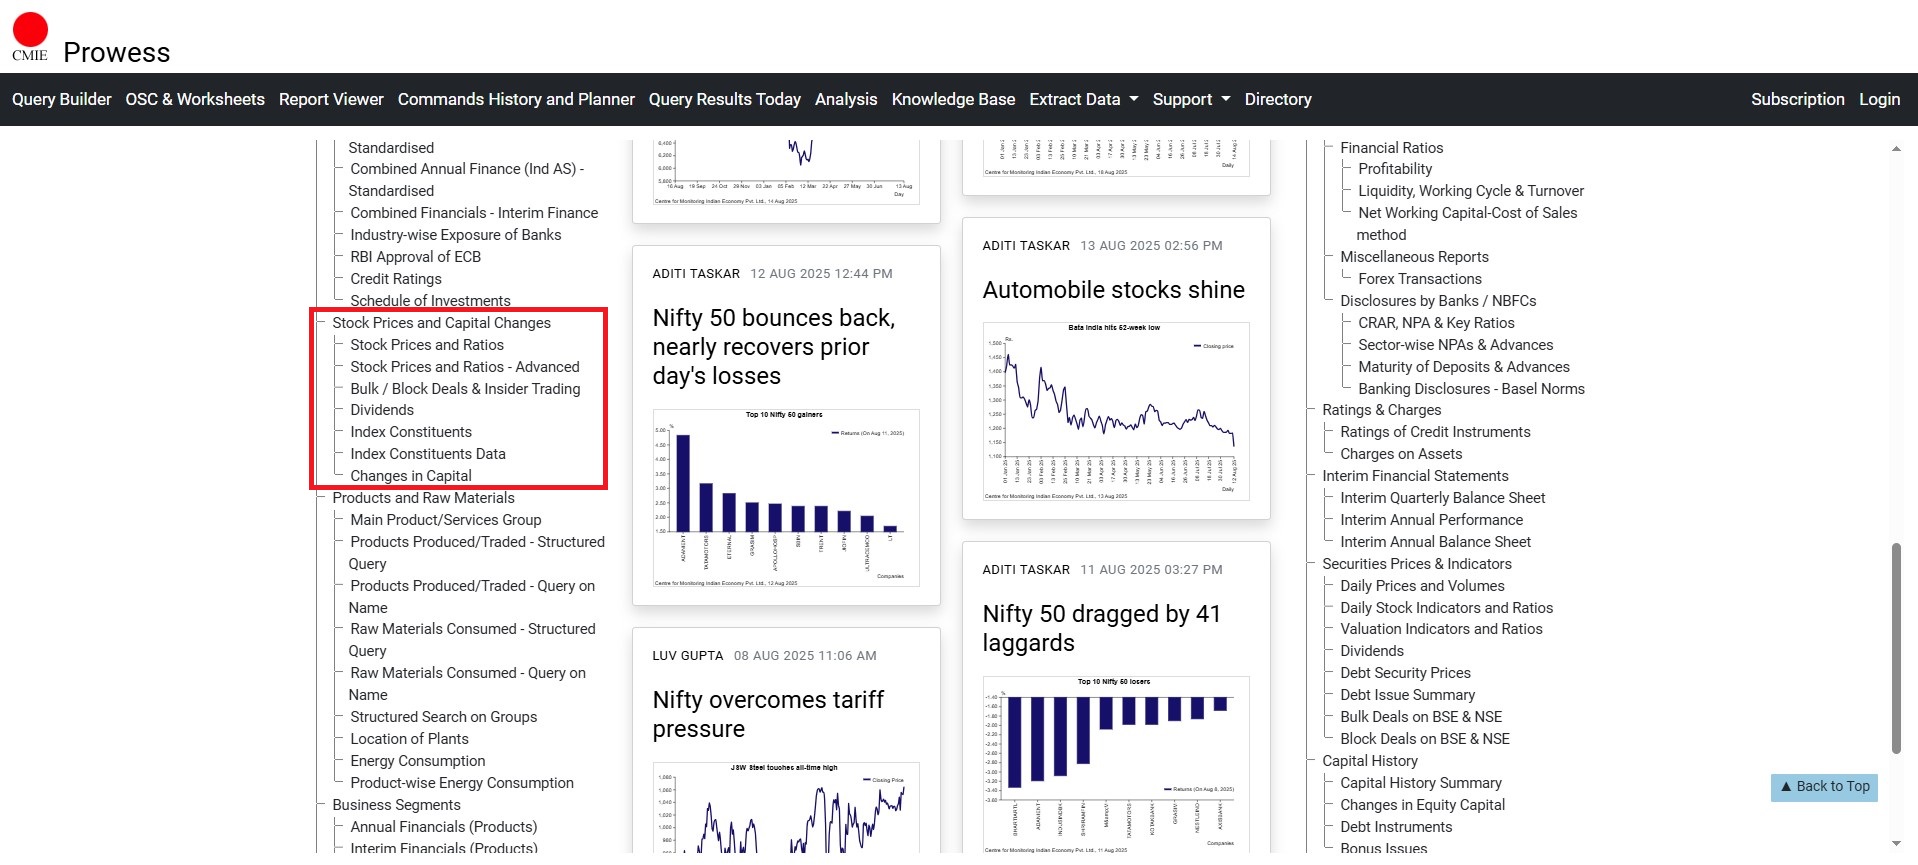Select Bulk / Block Deals & Insider Trading
The width and height of the screenshot is (1918, 865).
pyautogui.click(x=464, y=389)
